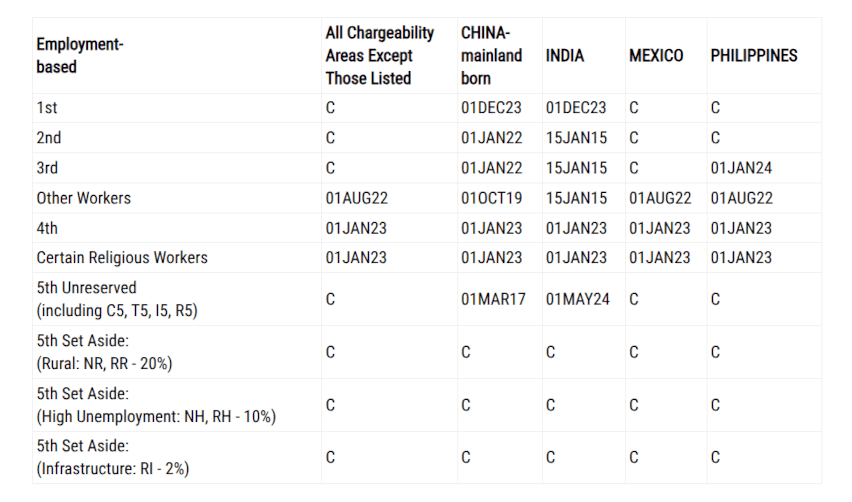Select the 01MAR17 China 5th Unreserved cell
852x502 pixels.
pyautogui.click(x=493, y=299)
